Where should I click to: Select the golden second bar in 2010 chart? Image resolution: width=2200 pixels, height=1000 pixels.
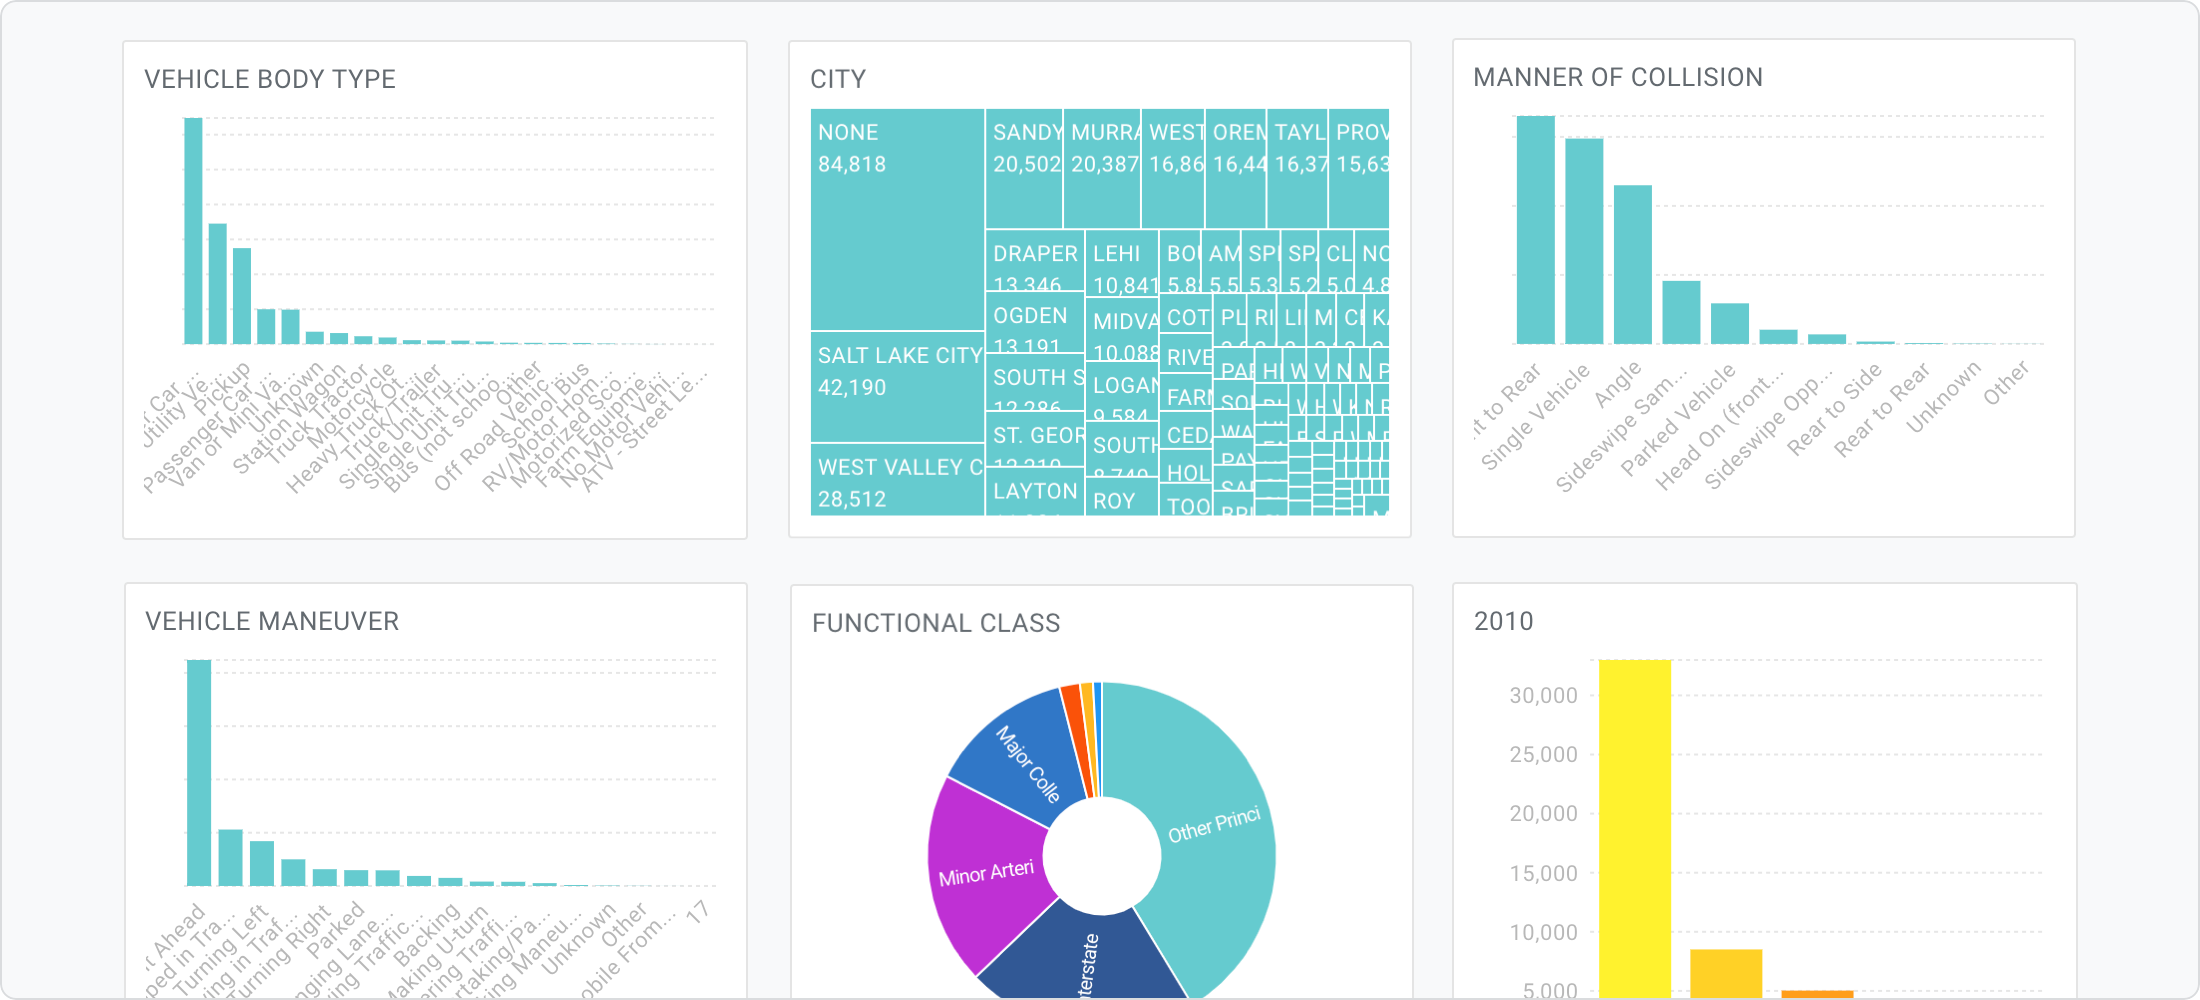(1726, 973)
